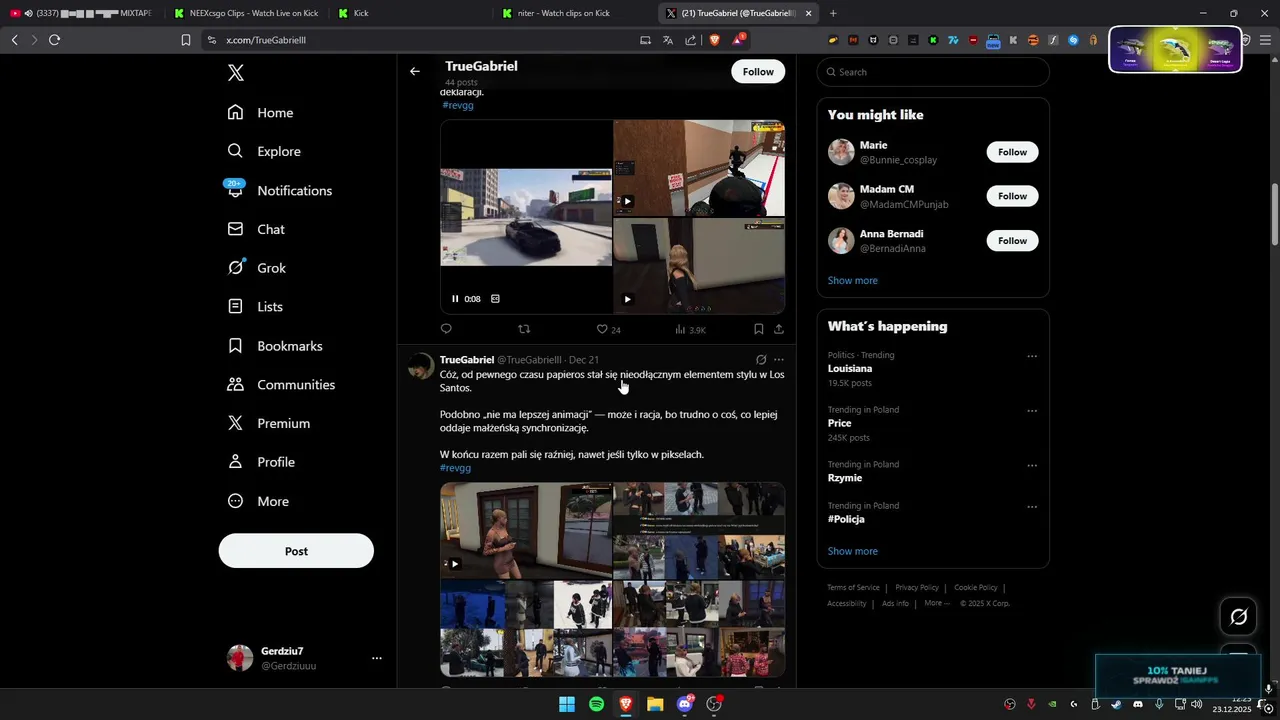Open Bookmarks in the sidebar
The width and height of the screenshot is (1280, 720).
275,346
